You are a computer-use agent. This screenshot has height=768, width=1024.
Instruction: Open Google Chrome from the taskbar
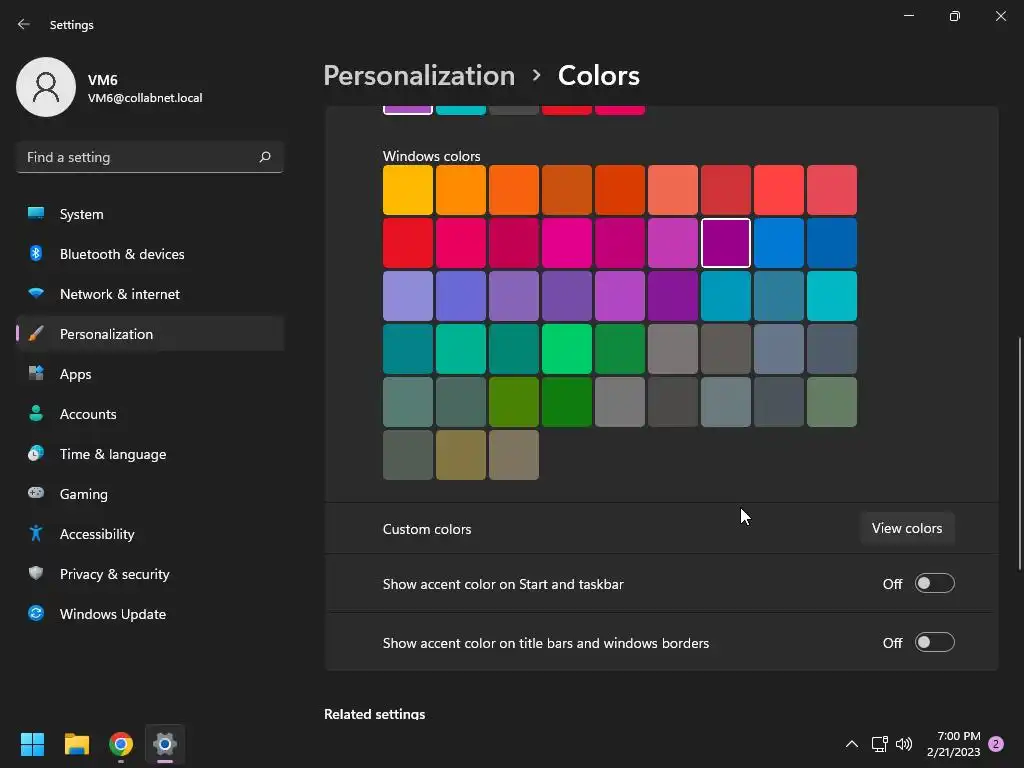click(x=121, y=744)
